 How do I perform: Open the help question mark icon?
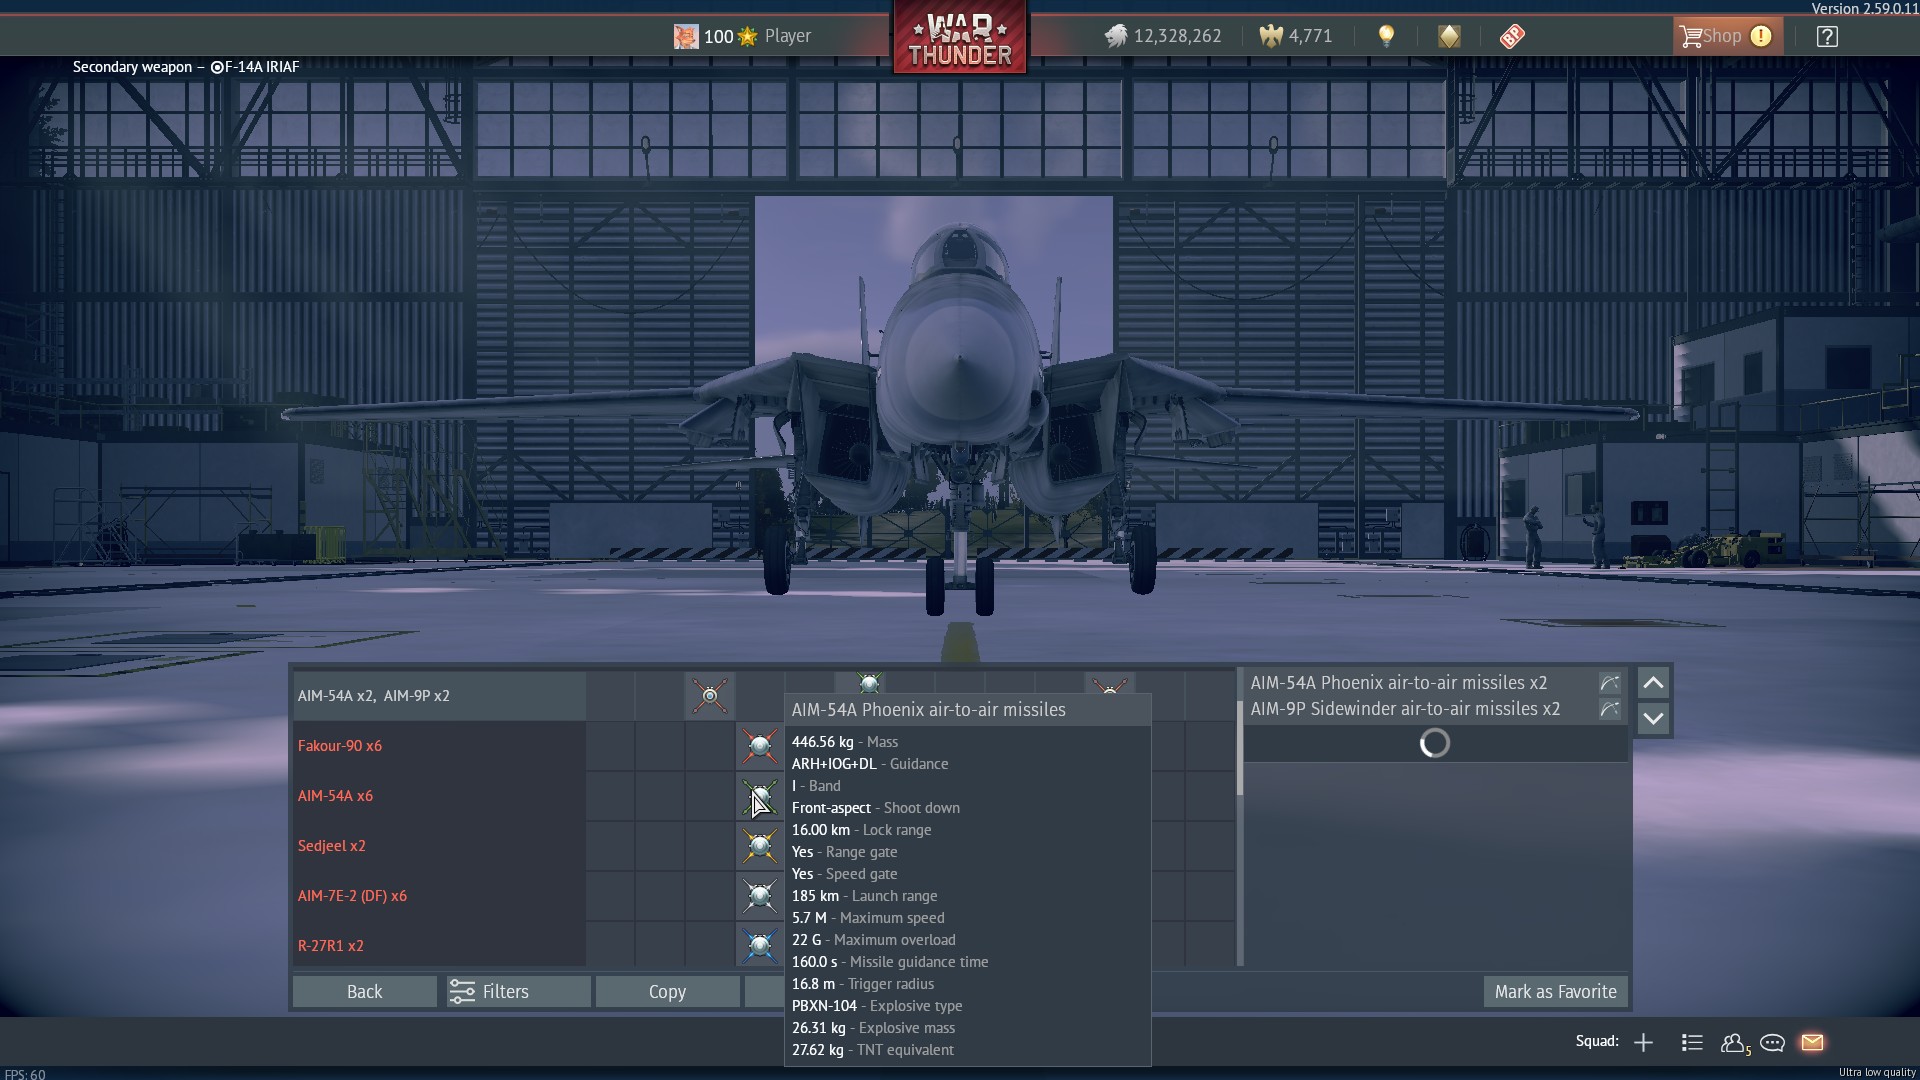1827,36
